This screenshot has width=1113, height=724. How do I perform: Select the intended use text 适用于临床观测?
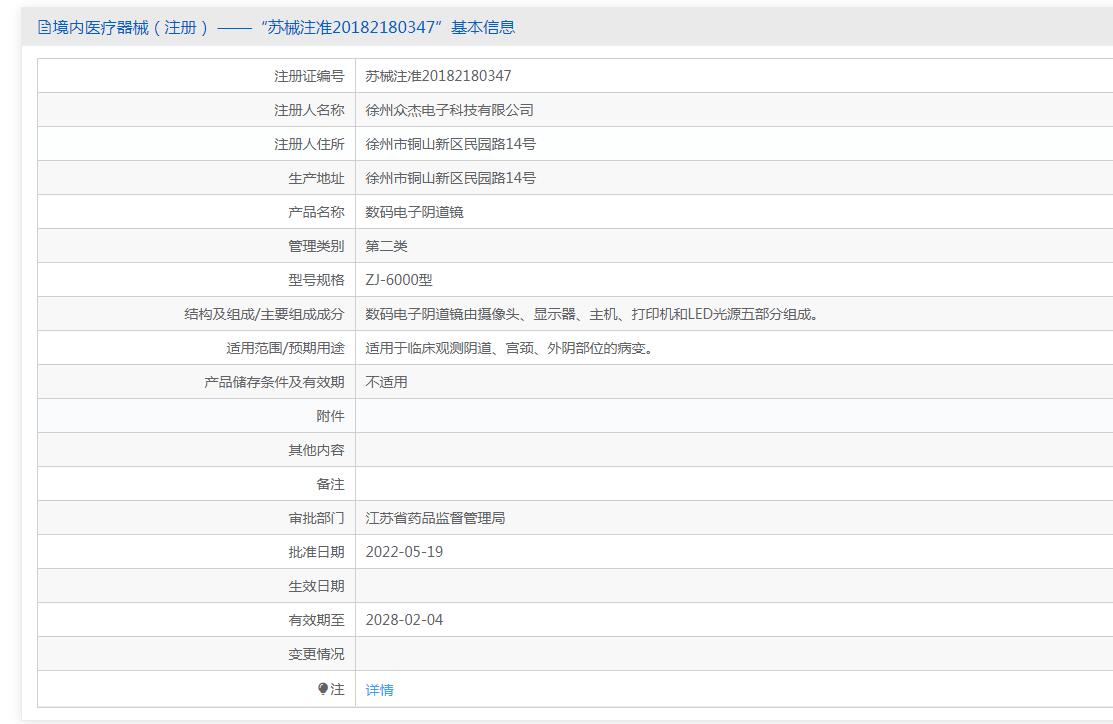510,349
